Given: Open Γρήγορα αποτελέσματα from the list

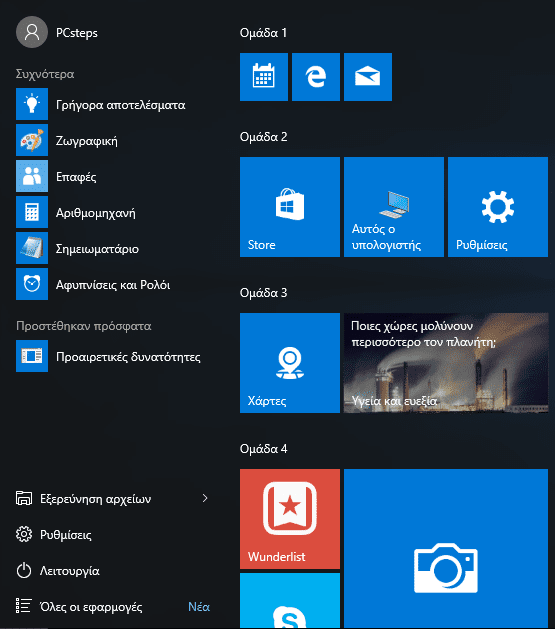Looking at the screenshot, I should pos(120,105).
